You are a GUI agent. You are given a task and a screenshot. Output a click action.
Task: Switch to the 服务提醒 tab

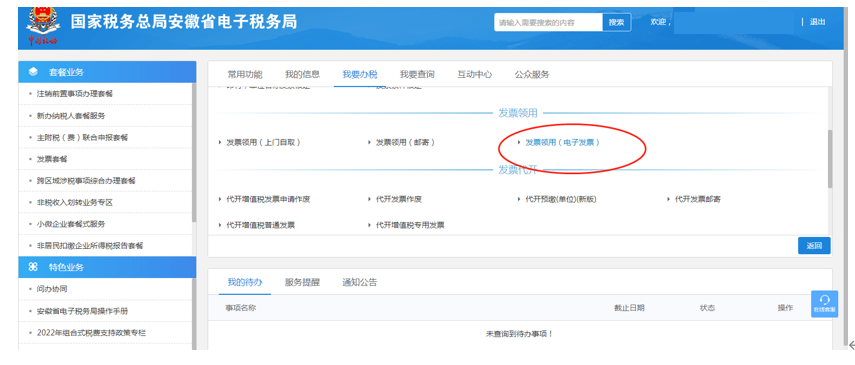[x=302, y=283]
